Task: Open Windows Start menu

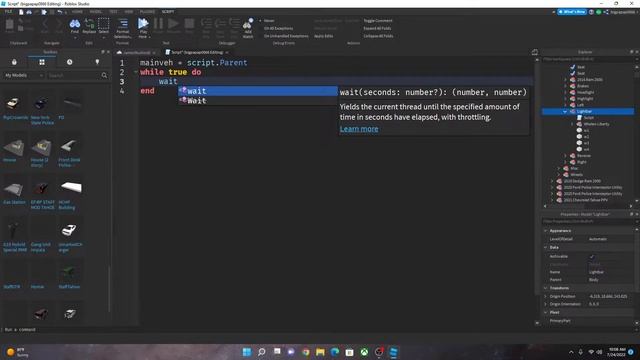Action: pyautogui.click(x=247, y=352)
